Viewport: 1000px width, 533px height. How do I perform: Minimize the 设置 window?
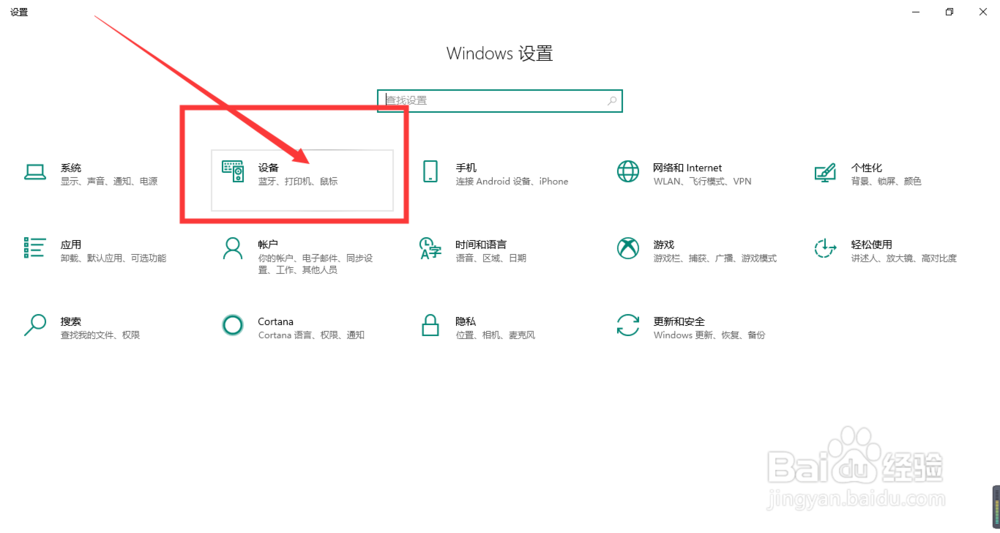[916, 12]
